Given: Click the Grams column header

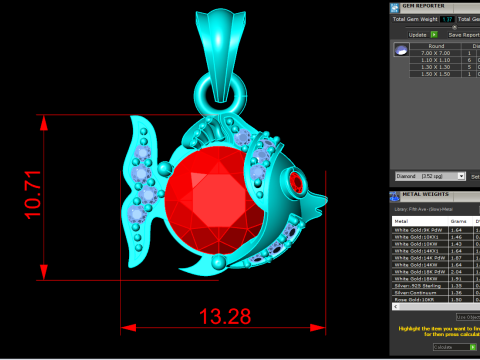Looking at the screenshot, I should coord(460,221).
